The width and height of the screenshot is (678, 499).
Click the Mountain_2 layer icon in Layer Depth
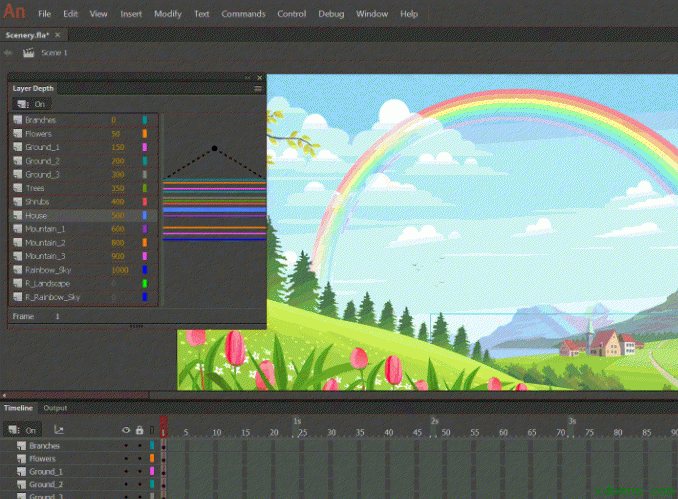click(x=17, y=243)
